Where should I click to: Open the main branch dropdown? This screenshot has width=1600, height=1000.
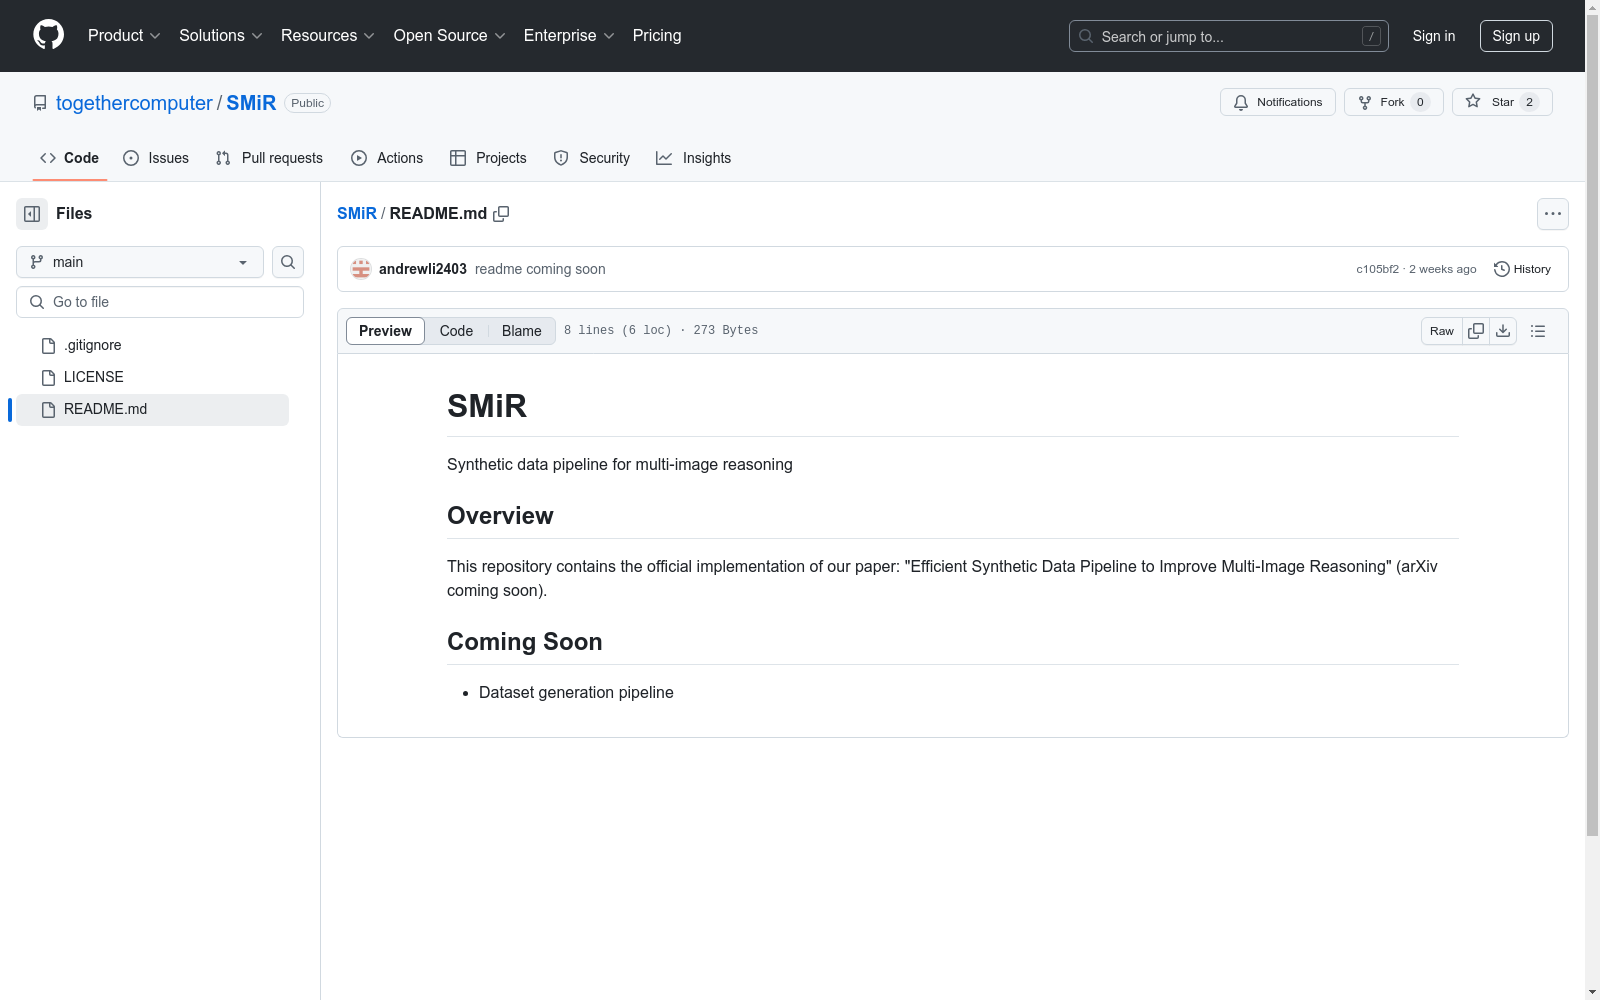(140, 262)
